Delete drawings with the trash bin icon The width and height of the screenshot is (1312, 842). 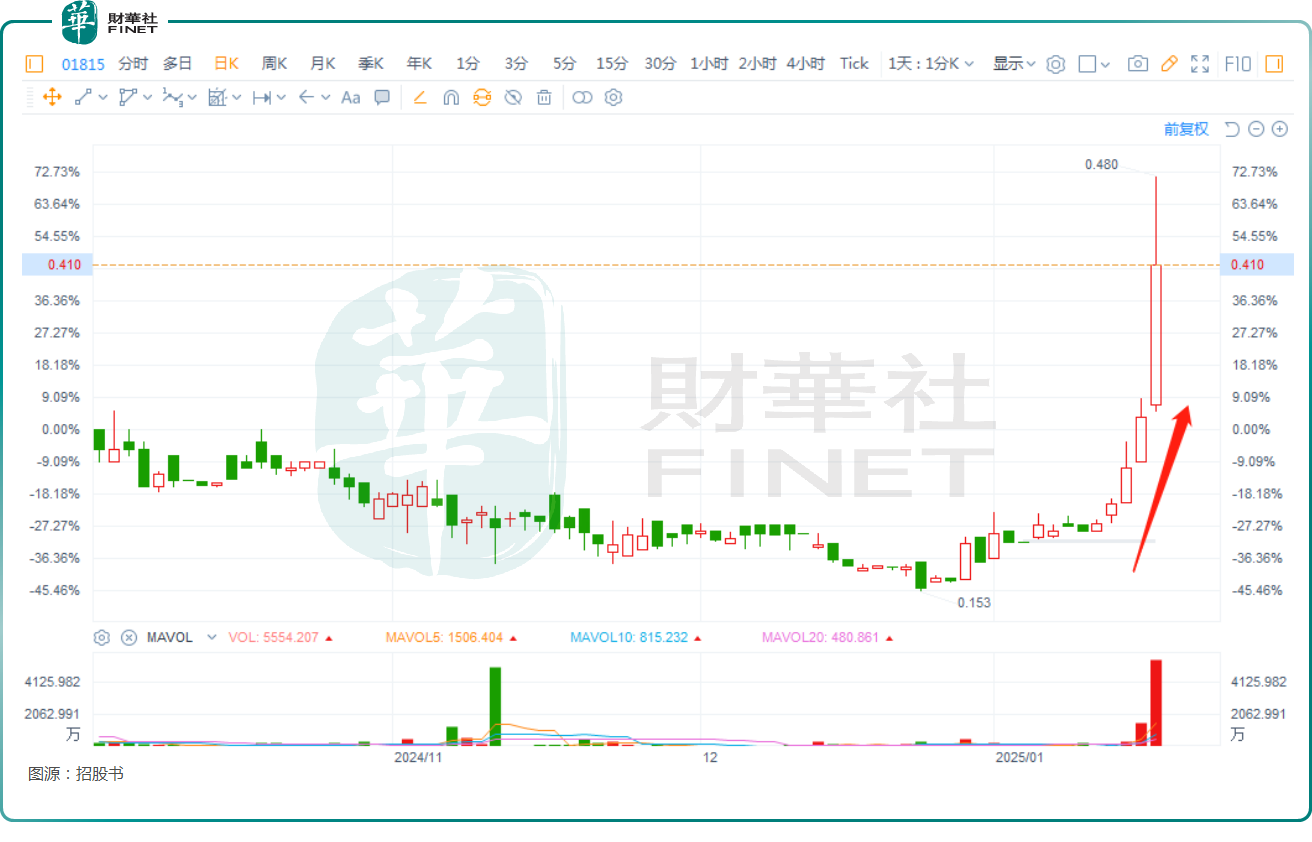click(x=544, y=98)
